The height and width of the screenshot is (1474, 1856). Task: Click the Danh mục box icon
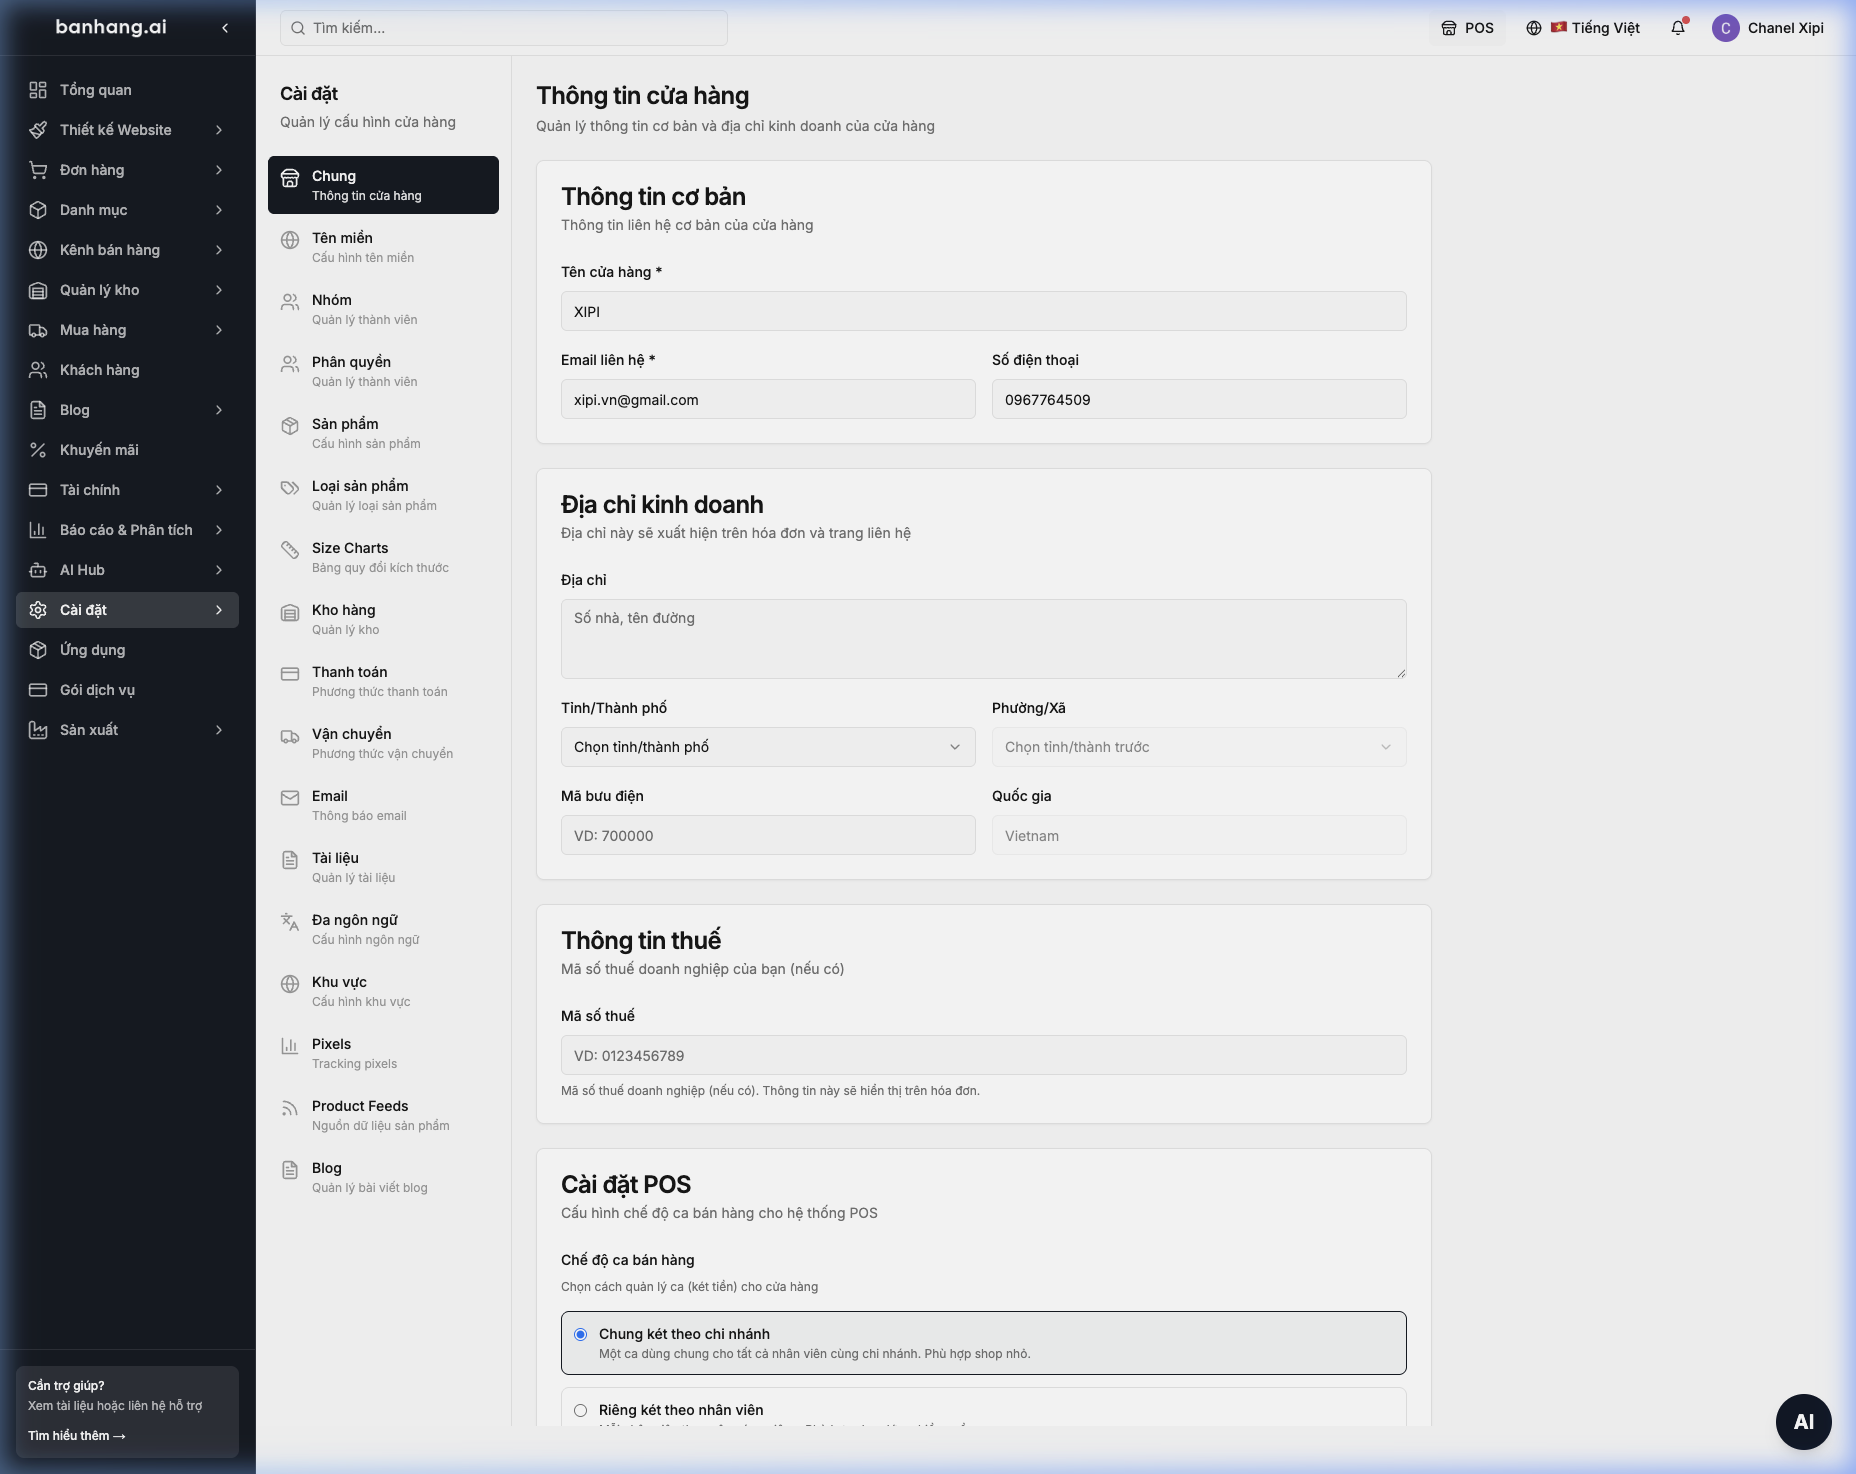[x=38, y=210]
